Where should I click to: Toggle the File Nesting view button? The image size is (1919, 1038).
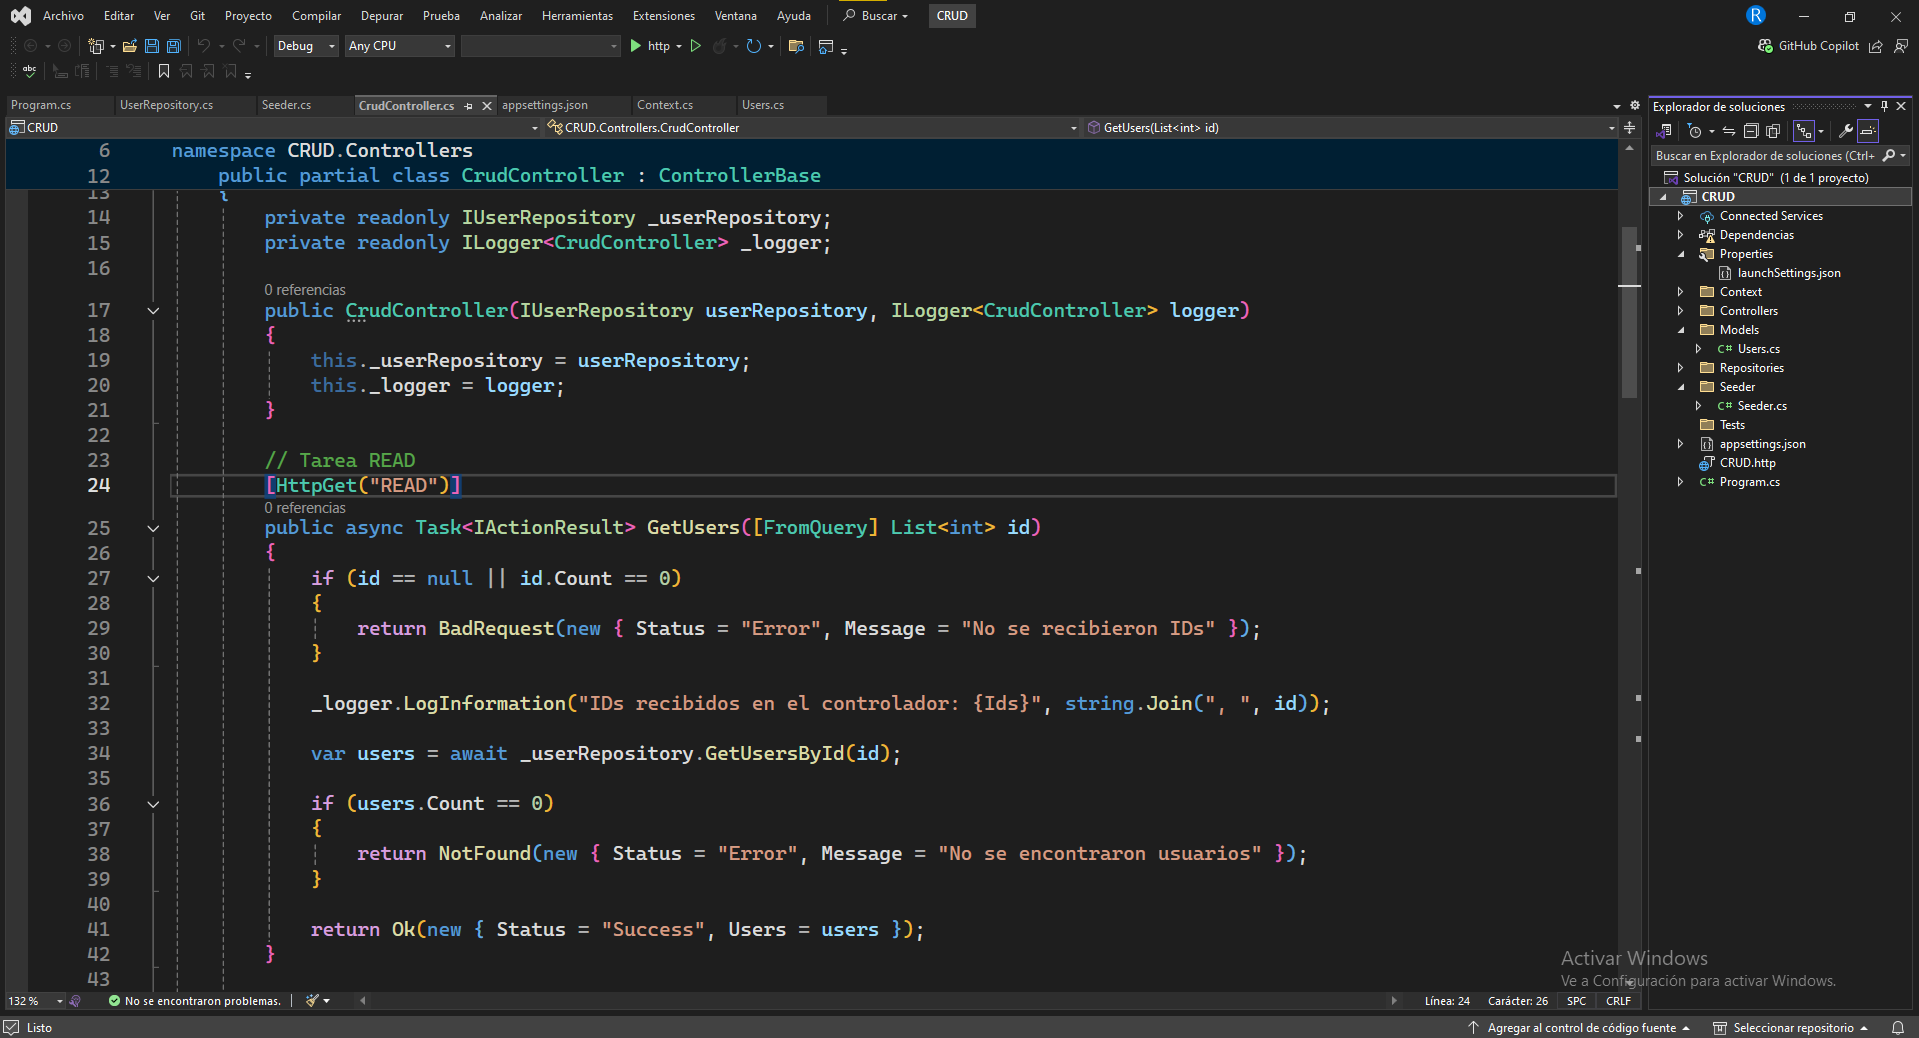point(1804,131)
